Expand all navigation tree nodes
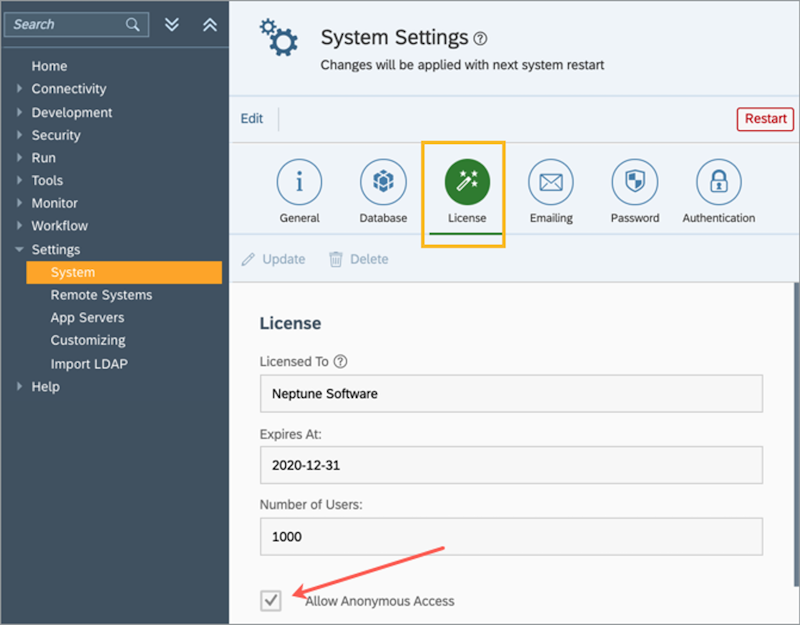 172,25
